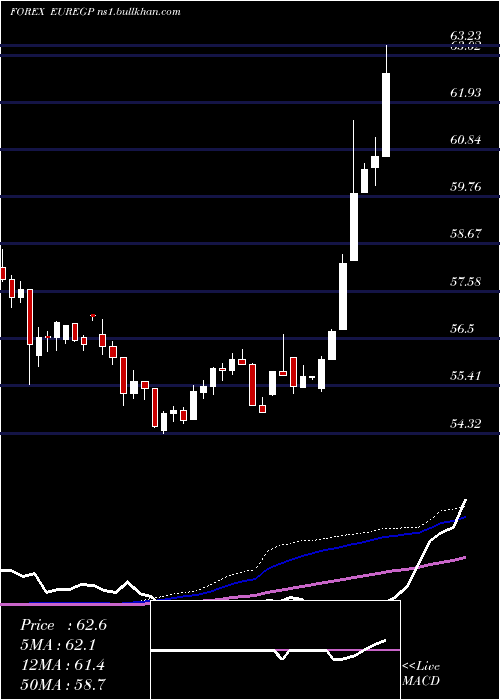Click the 60.84 price level label
Viewport: 500px width, 700px height.
pyautogui.click(x=466, y=140)
